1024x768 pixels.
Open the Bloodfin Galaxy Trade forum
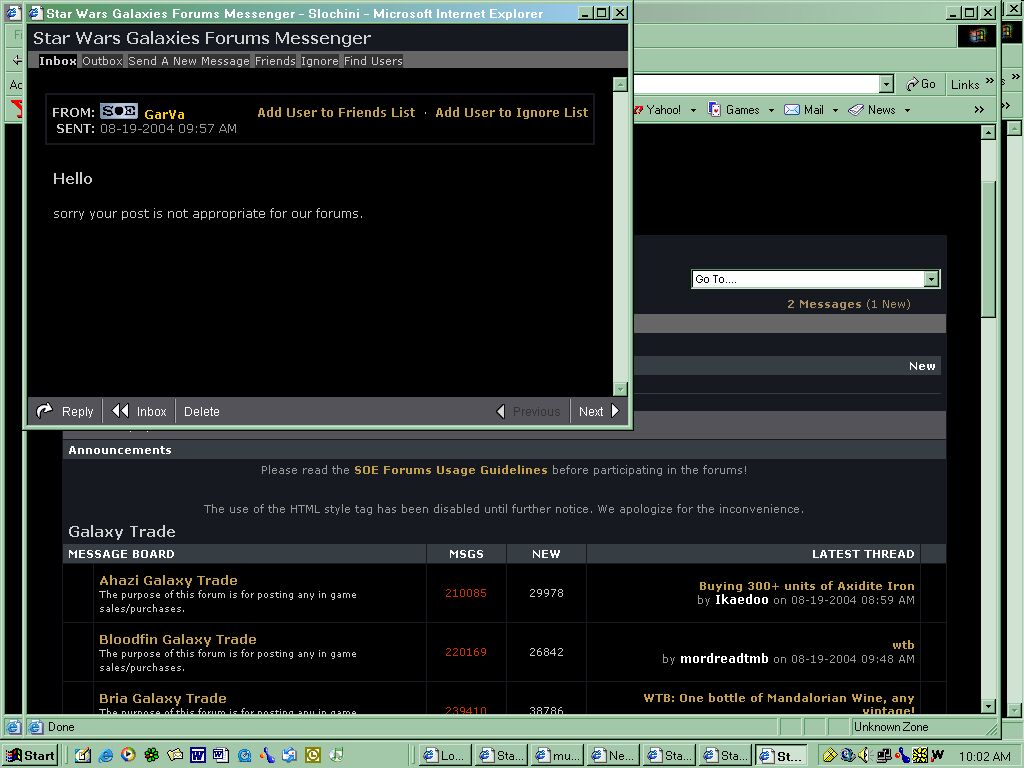click(178, 639)
